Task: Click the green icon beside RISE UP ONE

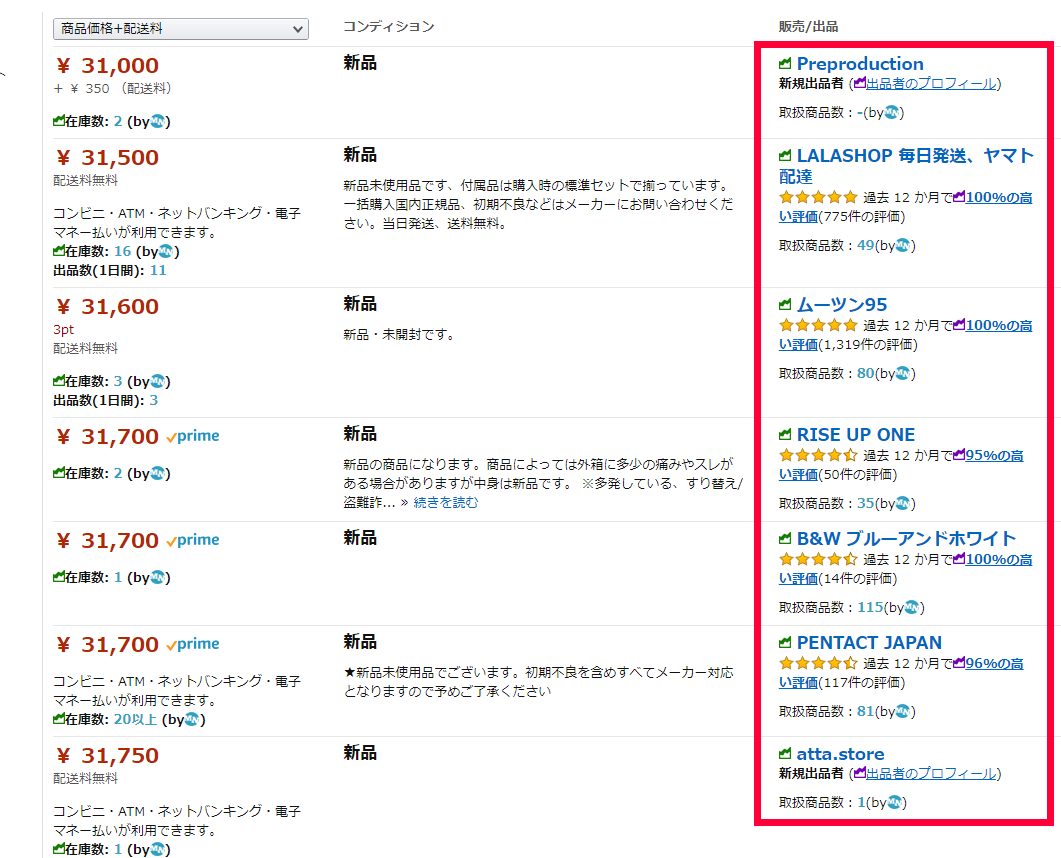Action: tap(785, 435)
